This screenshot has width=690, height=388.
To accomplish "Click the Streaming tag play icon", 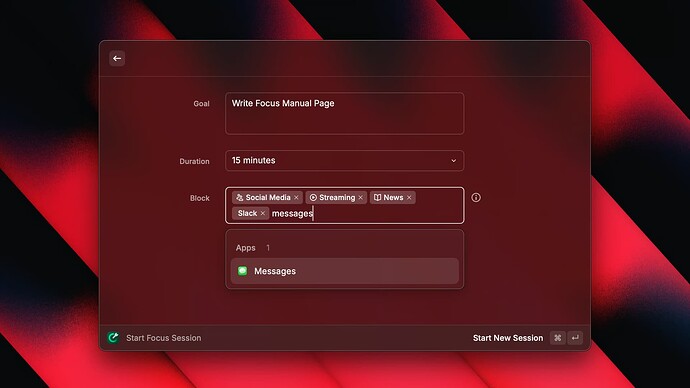I will [313, 198].
